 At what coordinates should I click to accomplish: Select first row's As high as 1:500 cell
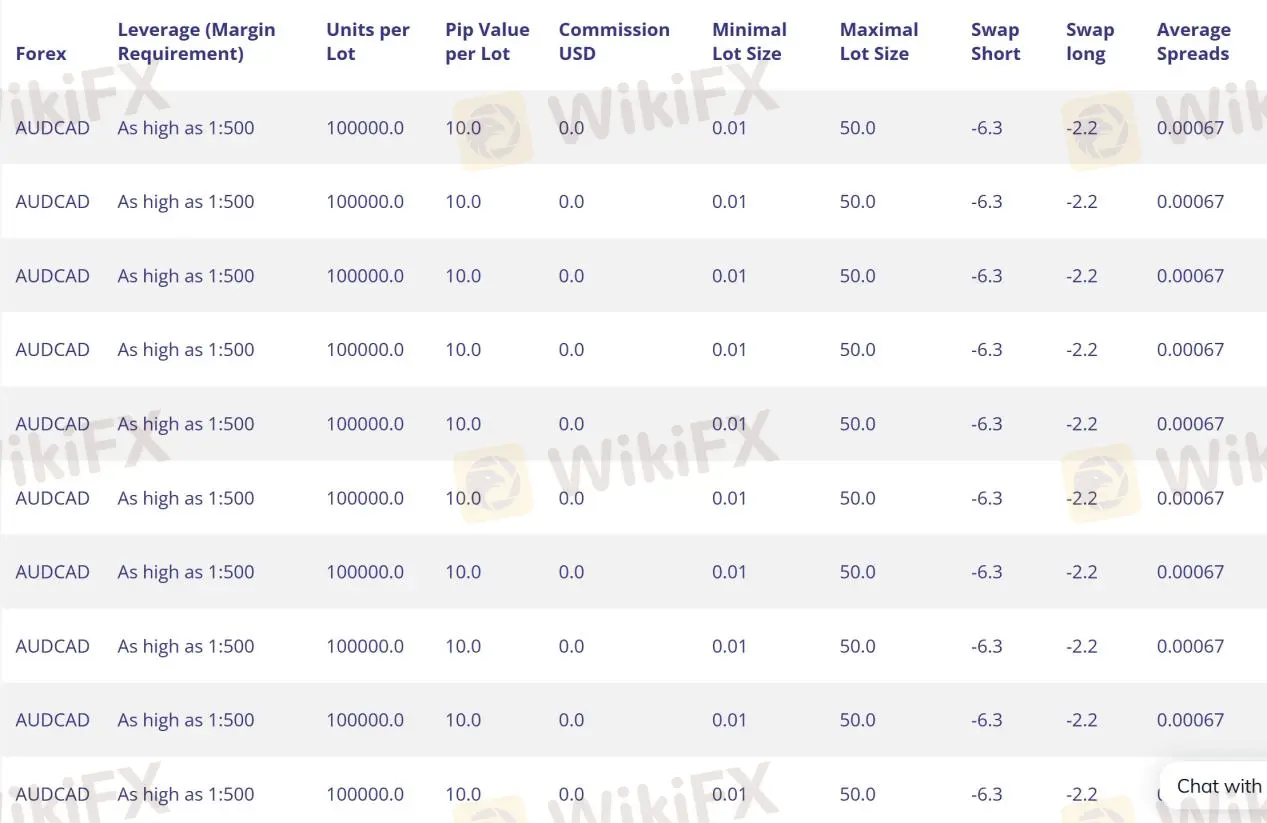point(186,128)
